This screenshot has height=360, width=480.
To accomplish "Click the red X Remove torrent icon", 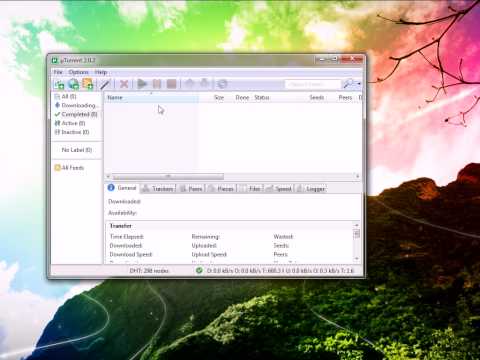I will tap(124, 84).
